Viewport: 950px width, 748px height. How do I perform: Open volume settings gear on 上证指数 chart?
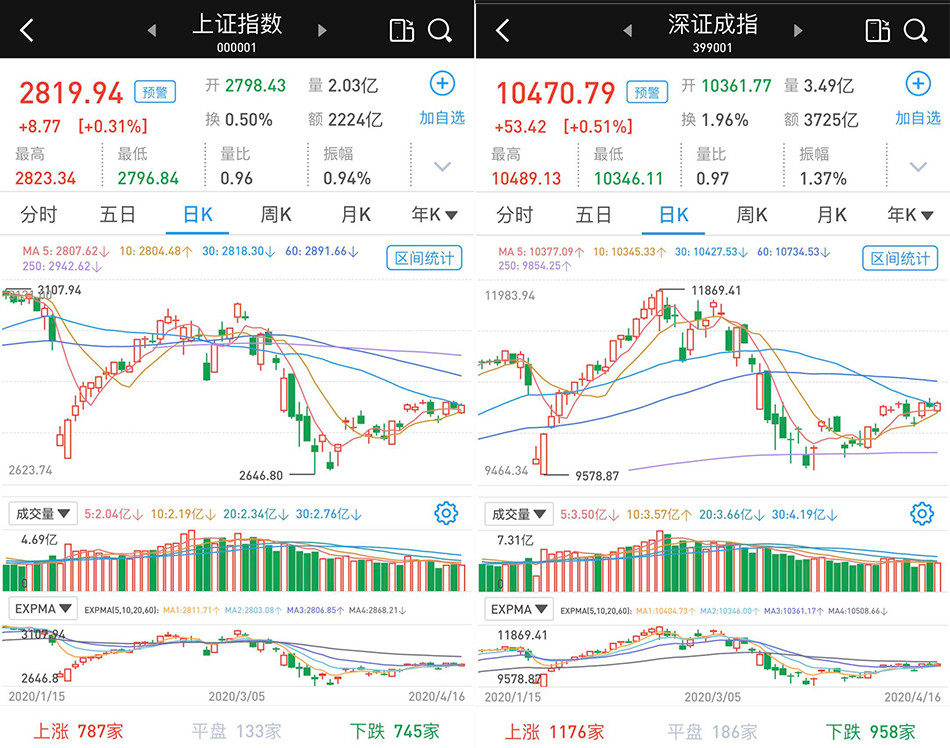pos(446,513)
